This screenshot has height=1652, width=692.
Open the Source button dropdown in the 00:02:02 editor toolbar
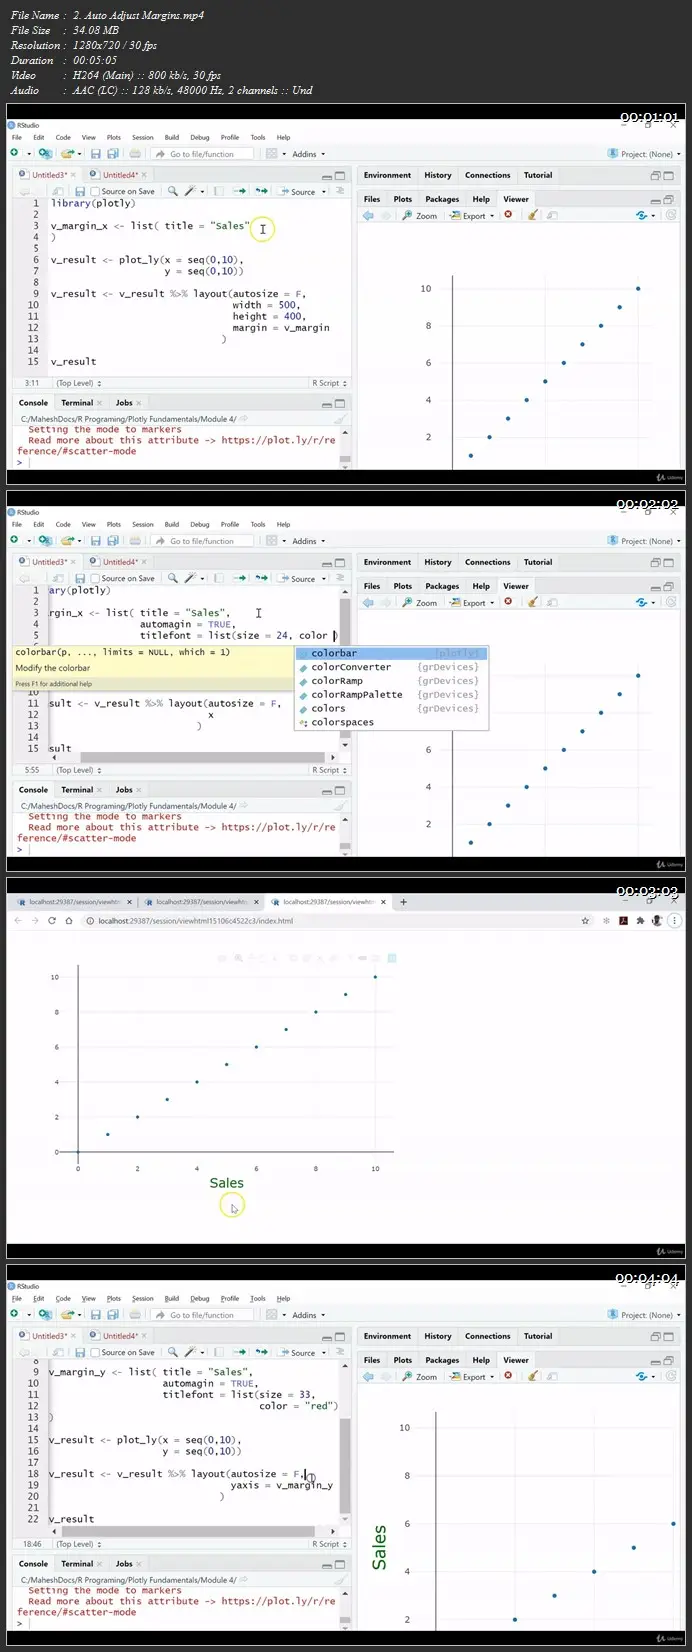tap(323, 579)
